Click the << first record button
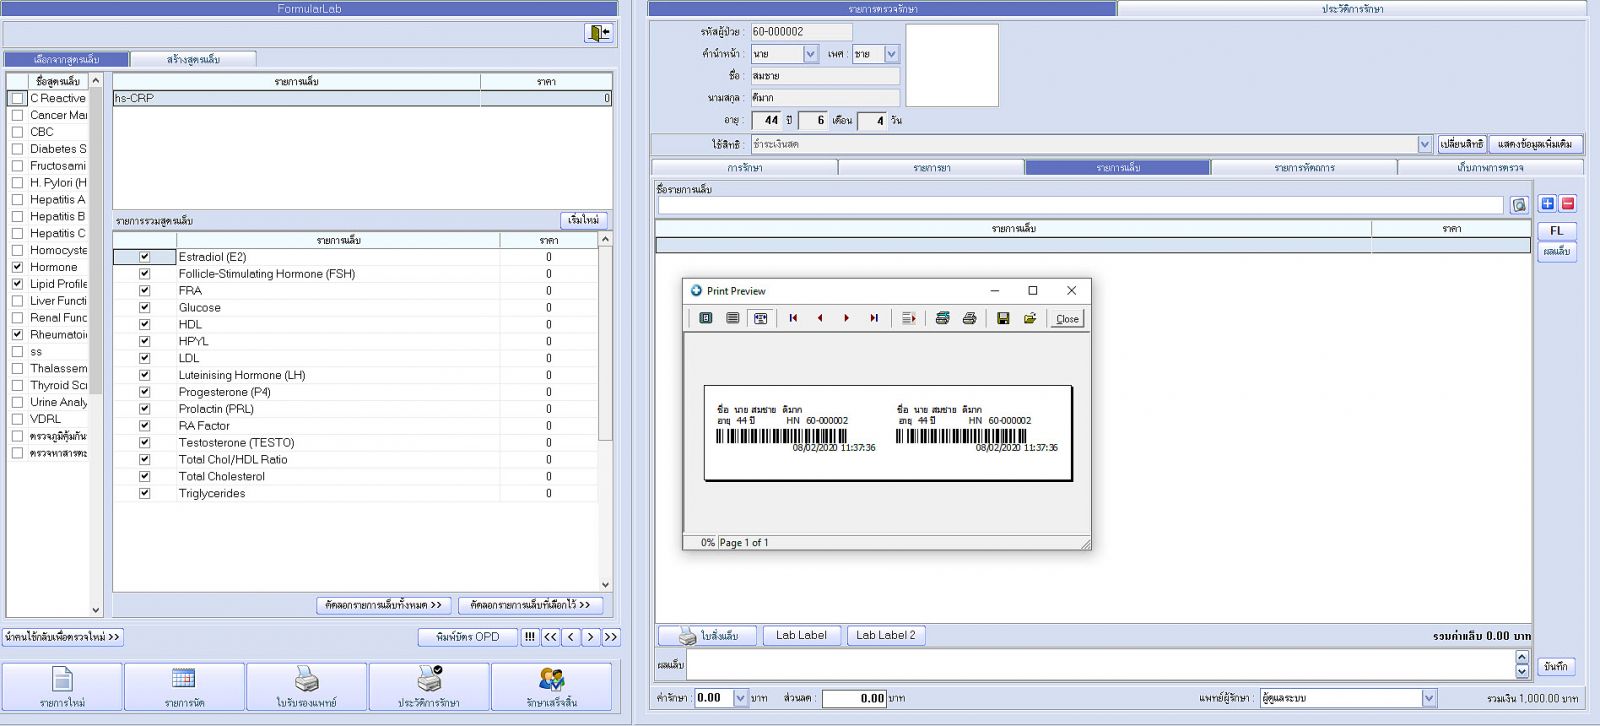 [x=551, y=637]
